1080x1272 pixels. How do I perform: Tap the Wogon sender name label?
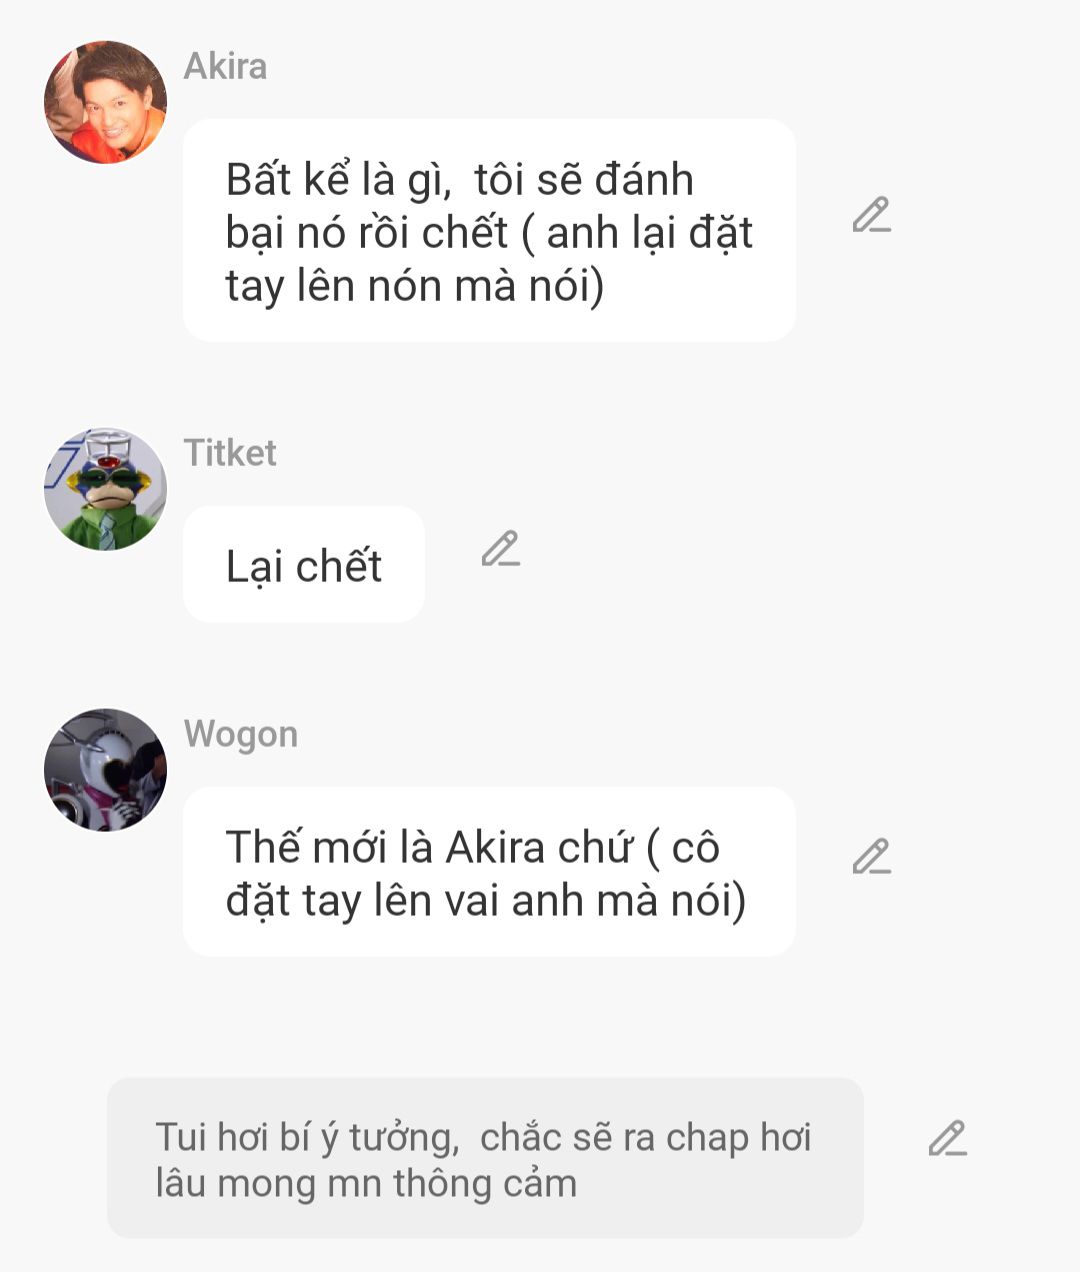pyautogui.click(x=241, y=734)
